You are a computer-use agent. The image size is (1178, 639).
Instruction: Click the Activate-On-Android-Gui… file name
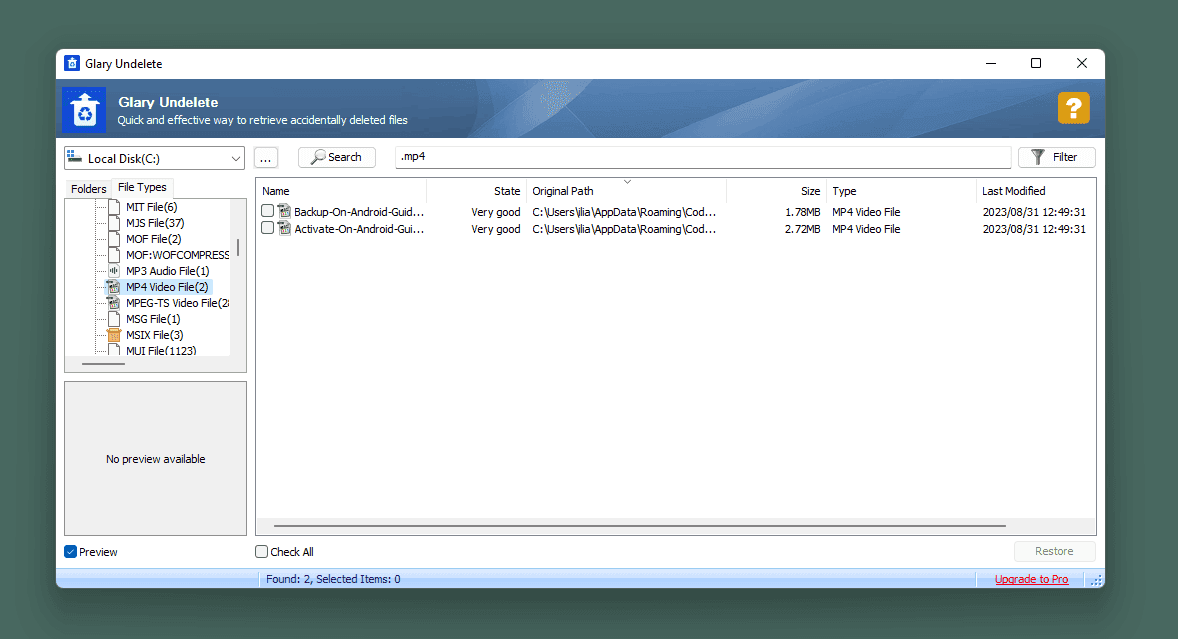pyautogui.click(x=358, y=229)
